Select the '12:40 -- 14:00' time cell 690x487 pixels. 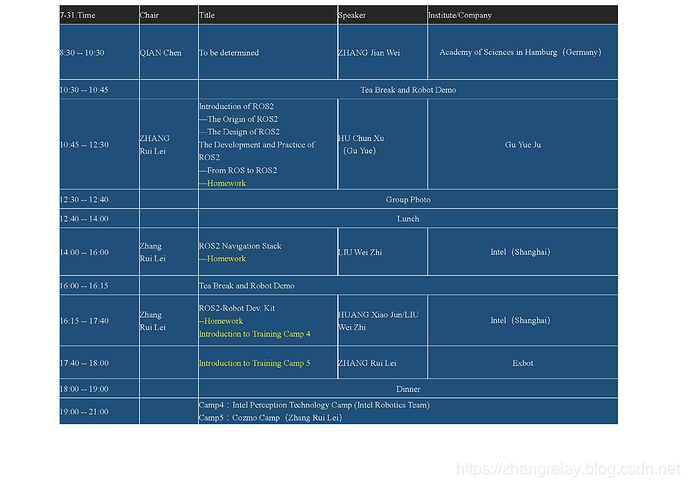pos(99,219)
